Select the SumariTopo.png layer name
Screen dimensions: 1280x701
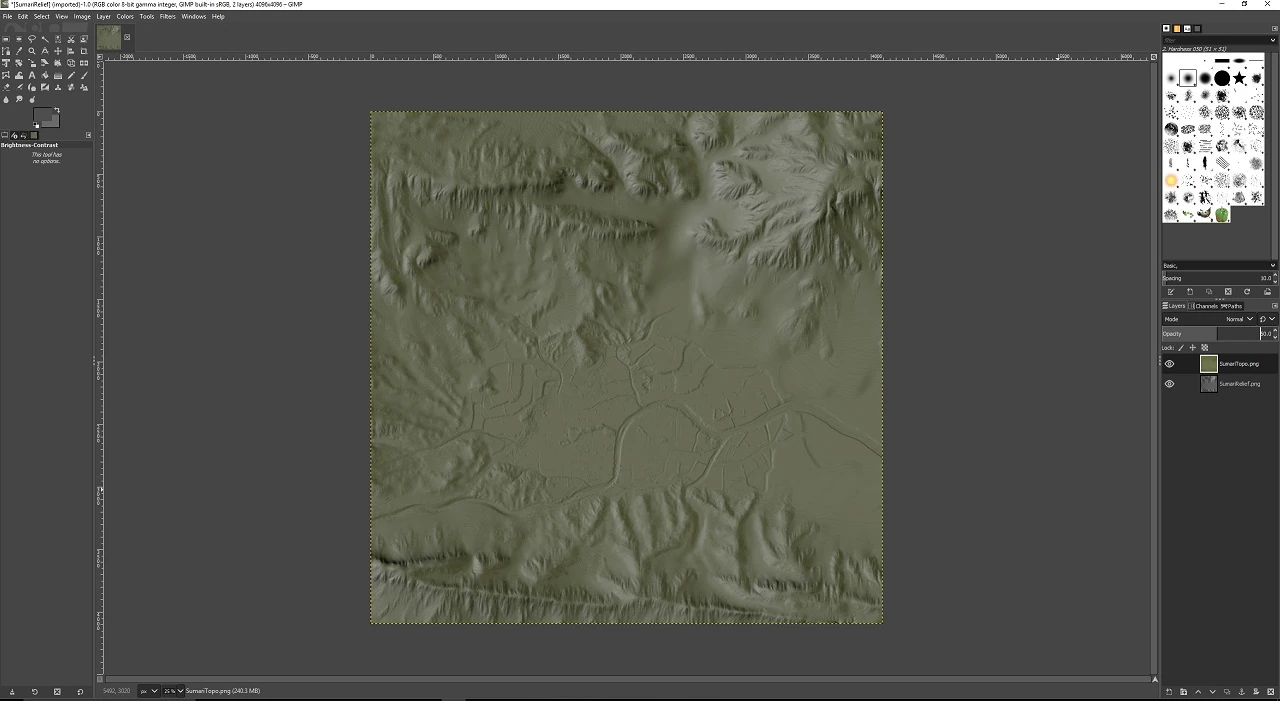(1239, 364)
